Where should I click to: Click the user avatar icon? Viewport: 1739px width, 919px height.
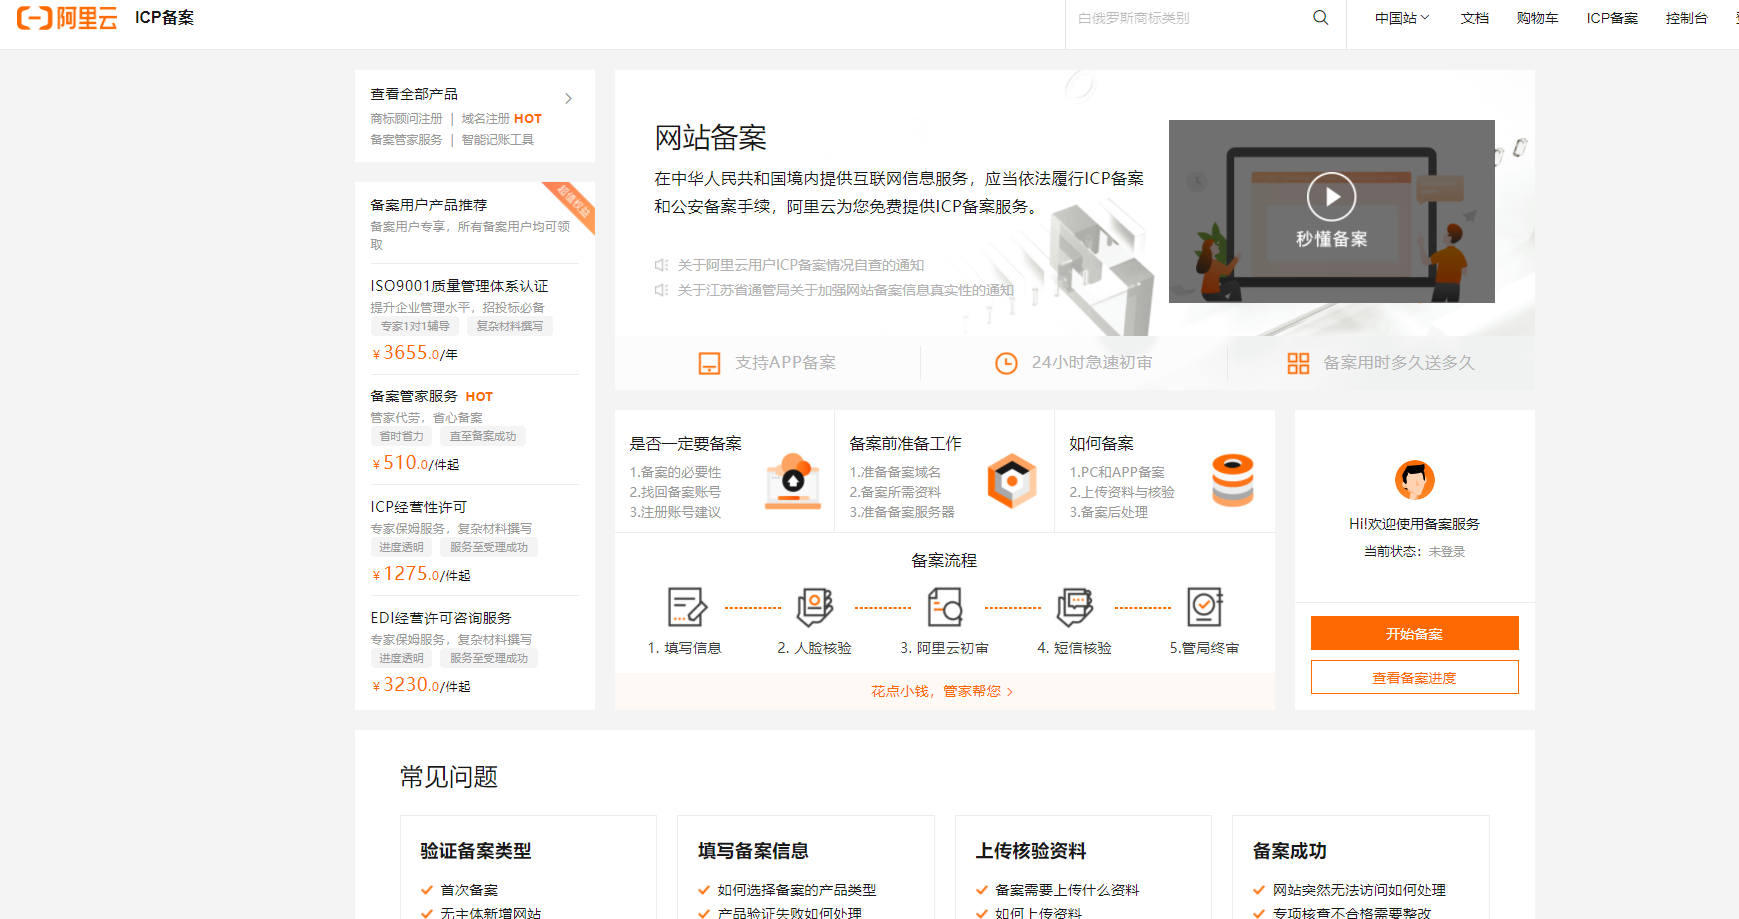point(1414,480)
